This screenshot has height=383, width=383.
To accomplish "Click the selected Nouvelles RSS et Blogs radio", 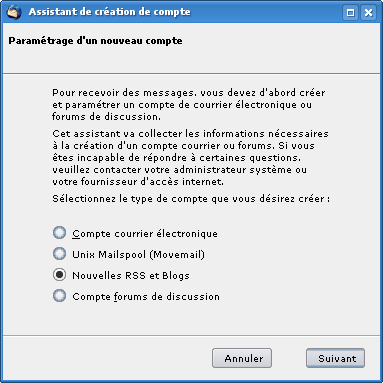I will tap(59, 275).
